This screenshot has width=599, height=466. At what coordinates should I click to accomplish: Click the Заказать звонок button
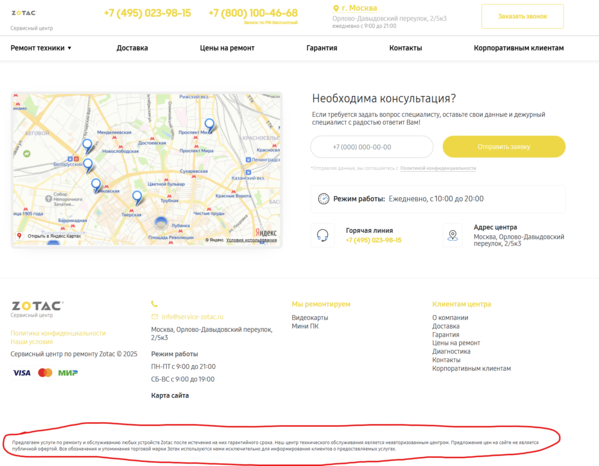tap(522, 16)
